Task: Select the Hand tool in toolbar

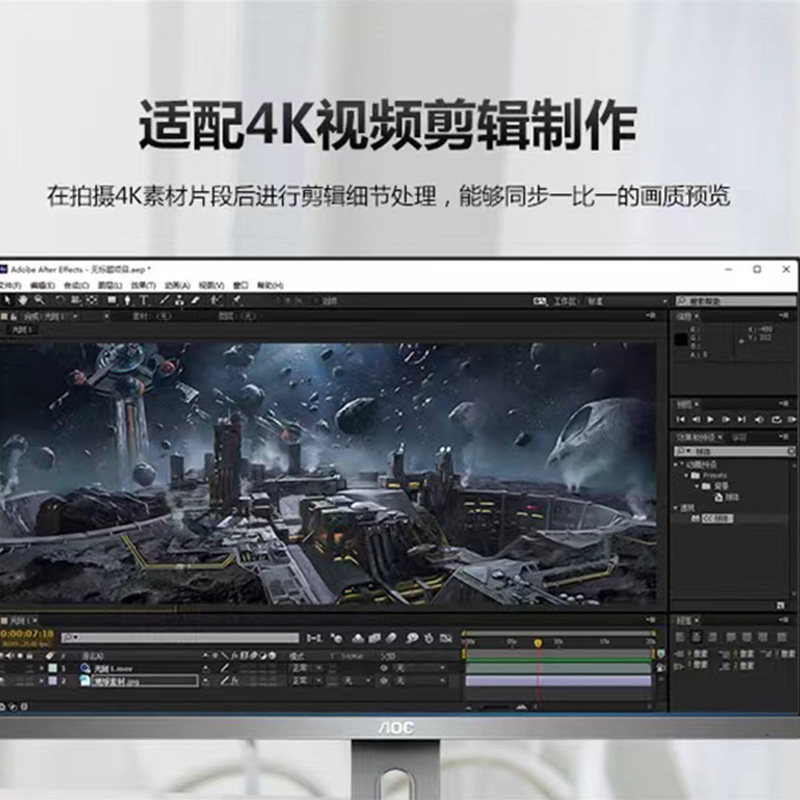Action: tap(23, 301)
